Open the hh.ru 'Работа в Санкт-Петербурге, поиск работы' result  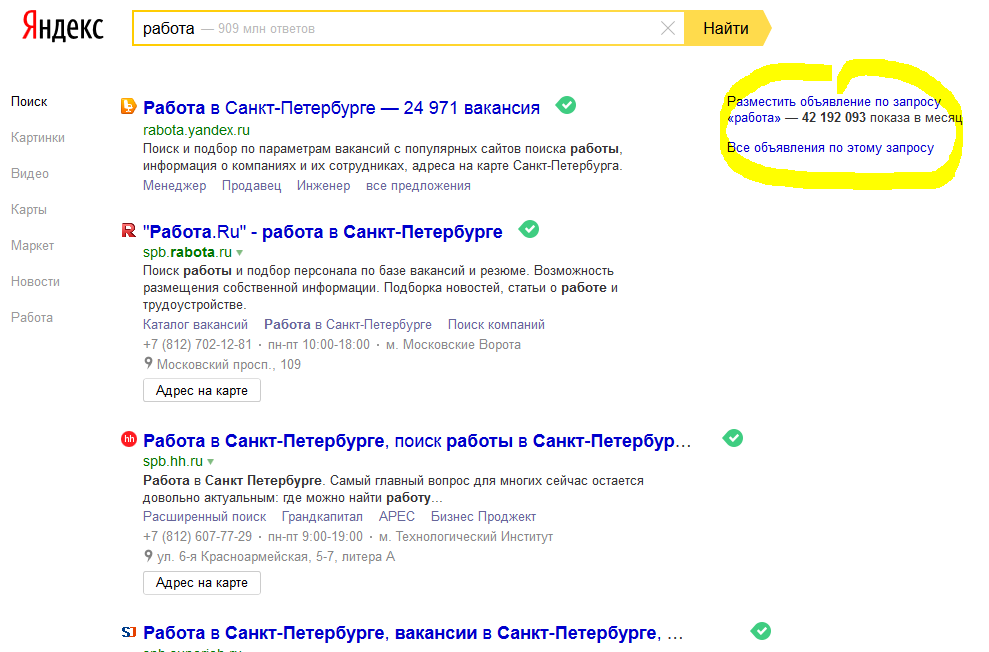417,441
